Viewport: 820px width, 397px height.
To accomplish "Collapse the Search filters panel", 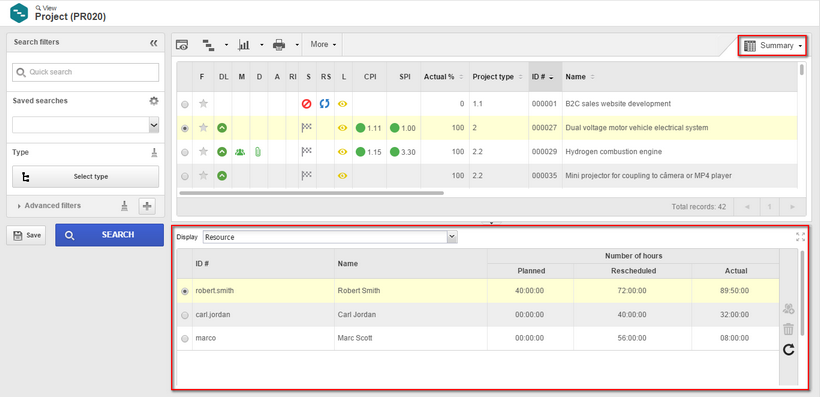I will pos(153,43).
